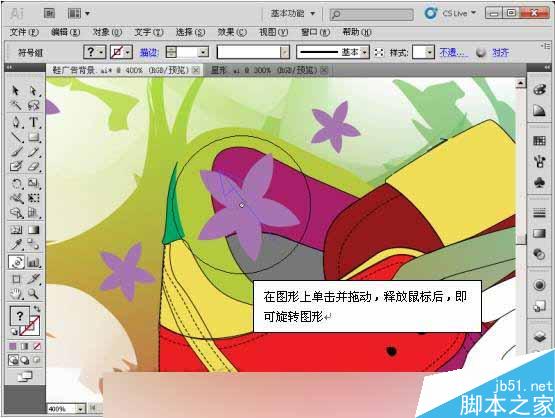Select the Scale tool
The height and width of the screenshot is (418, 555).
(x=33, y=183)
